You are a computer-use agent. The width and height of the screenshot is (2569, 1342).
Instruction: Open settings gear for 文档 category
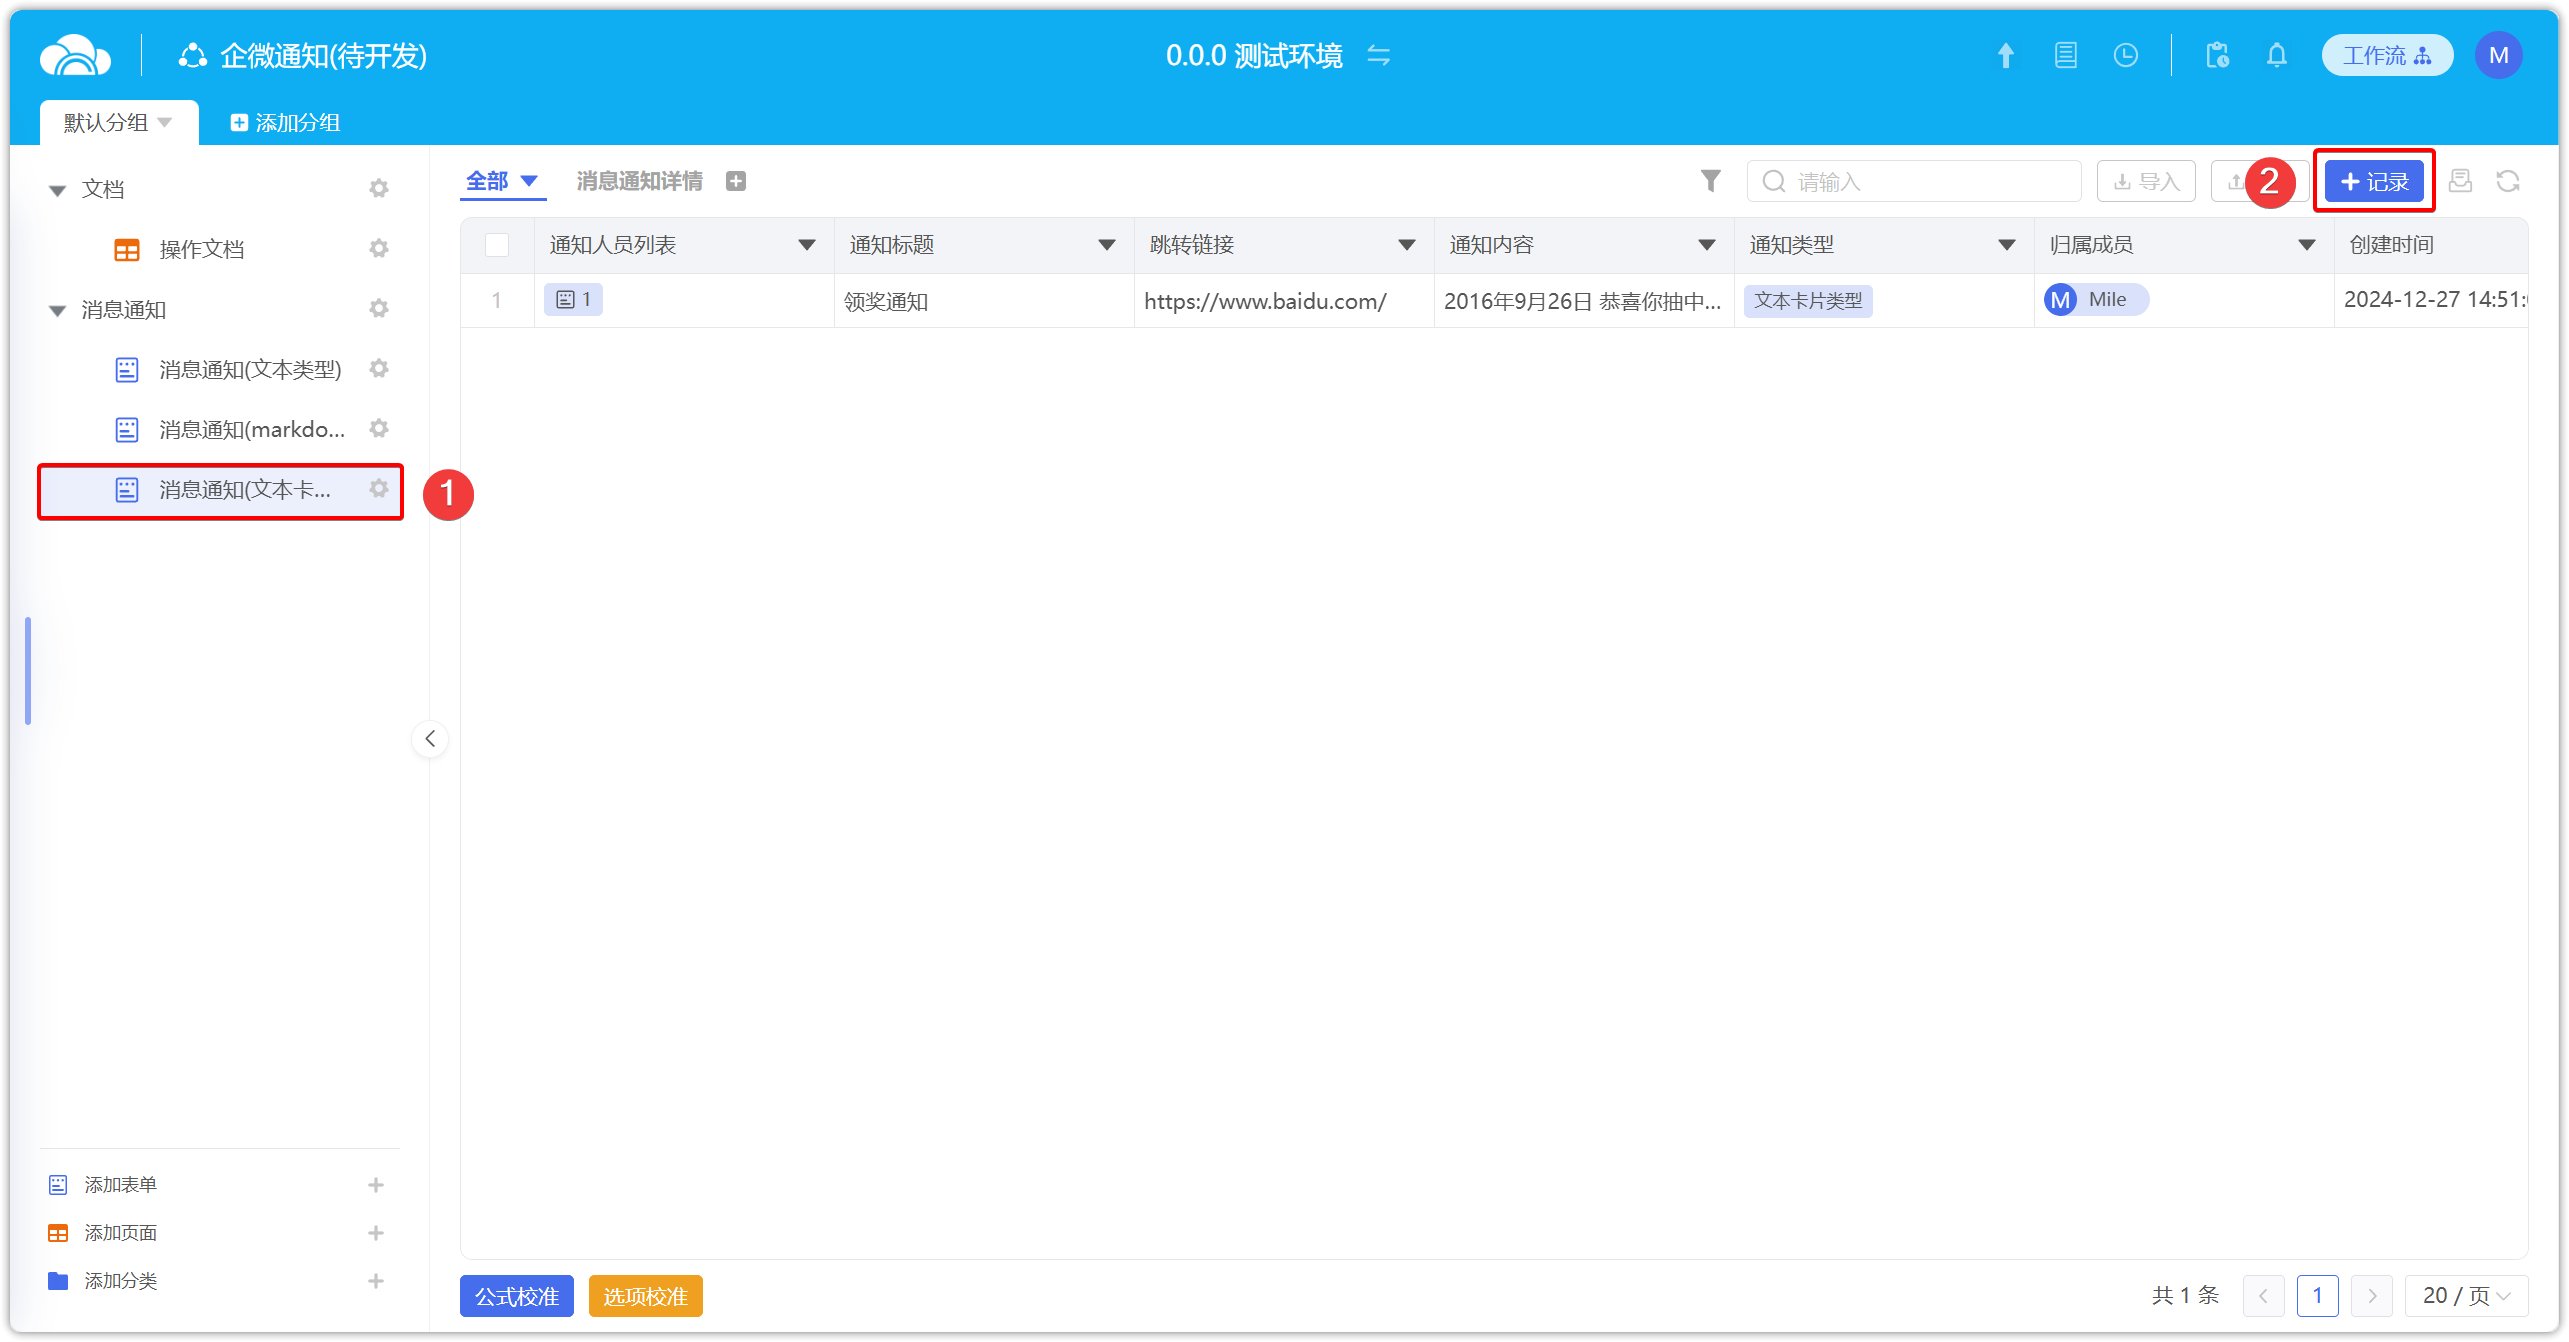pyautogui.click(x=379, y=188)
